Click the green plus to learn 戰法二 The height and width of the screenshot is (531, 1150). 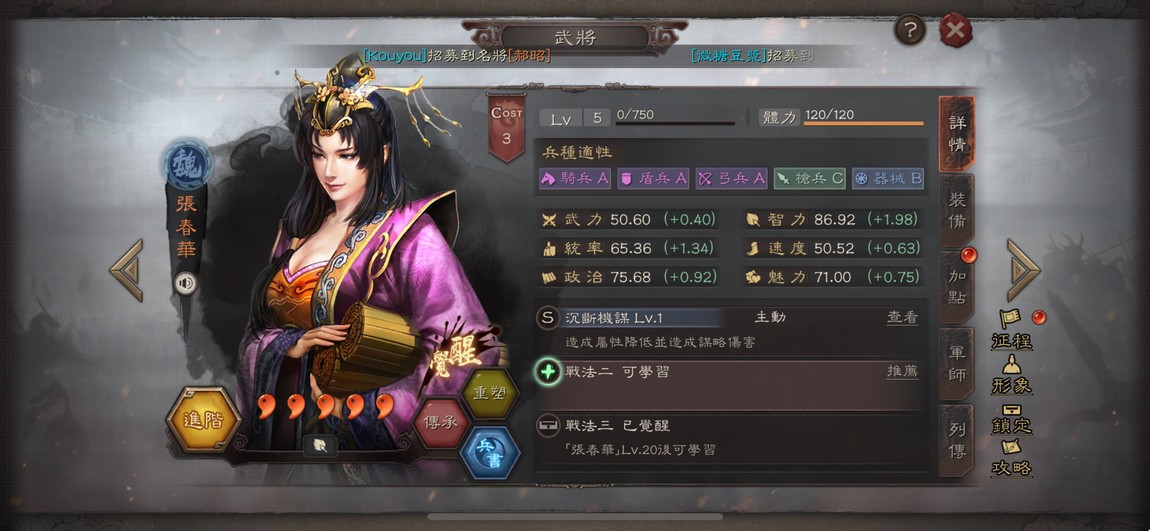548,372
